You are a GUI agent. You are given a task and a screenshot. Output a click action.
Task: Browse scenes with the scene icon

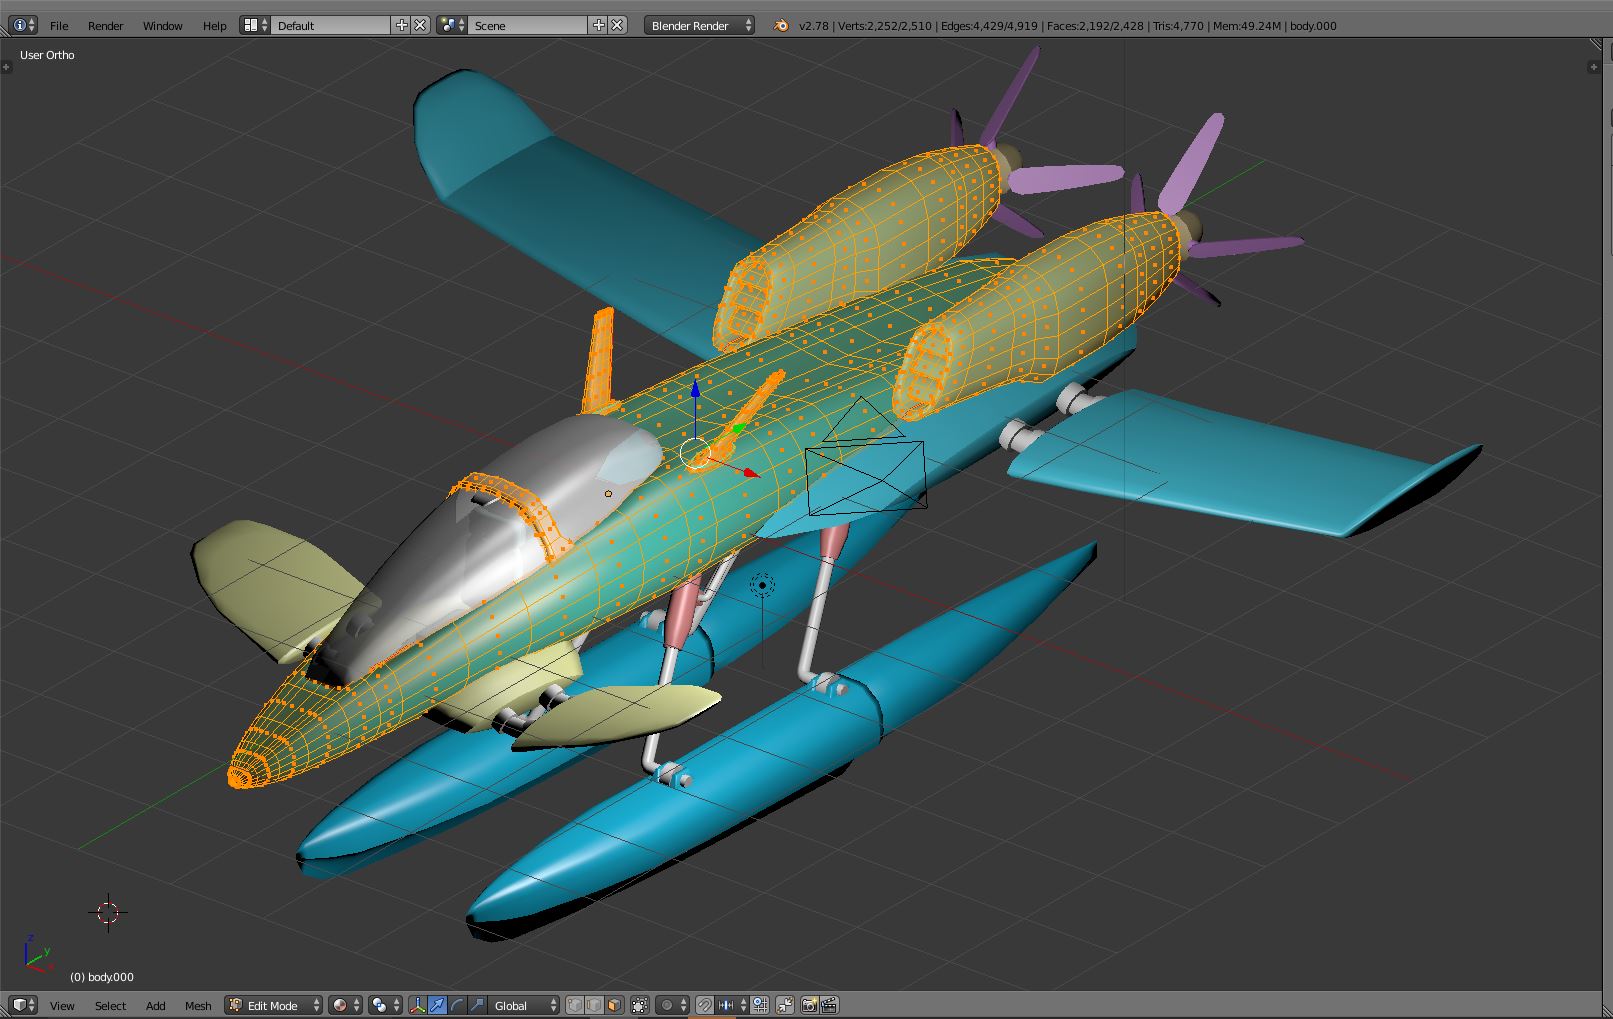(452, 26)
